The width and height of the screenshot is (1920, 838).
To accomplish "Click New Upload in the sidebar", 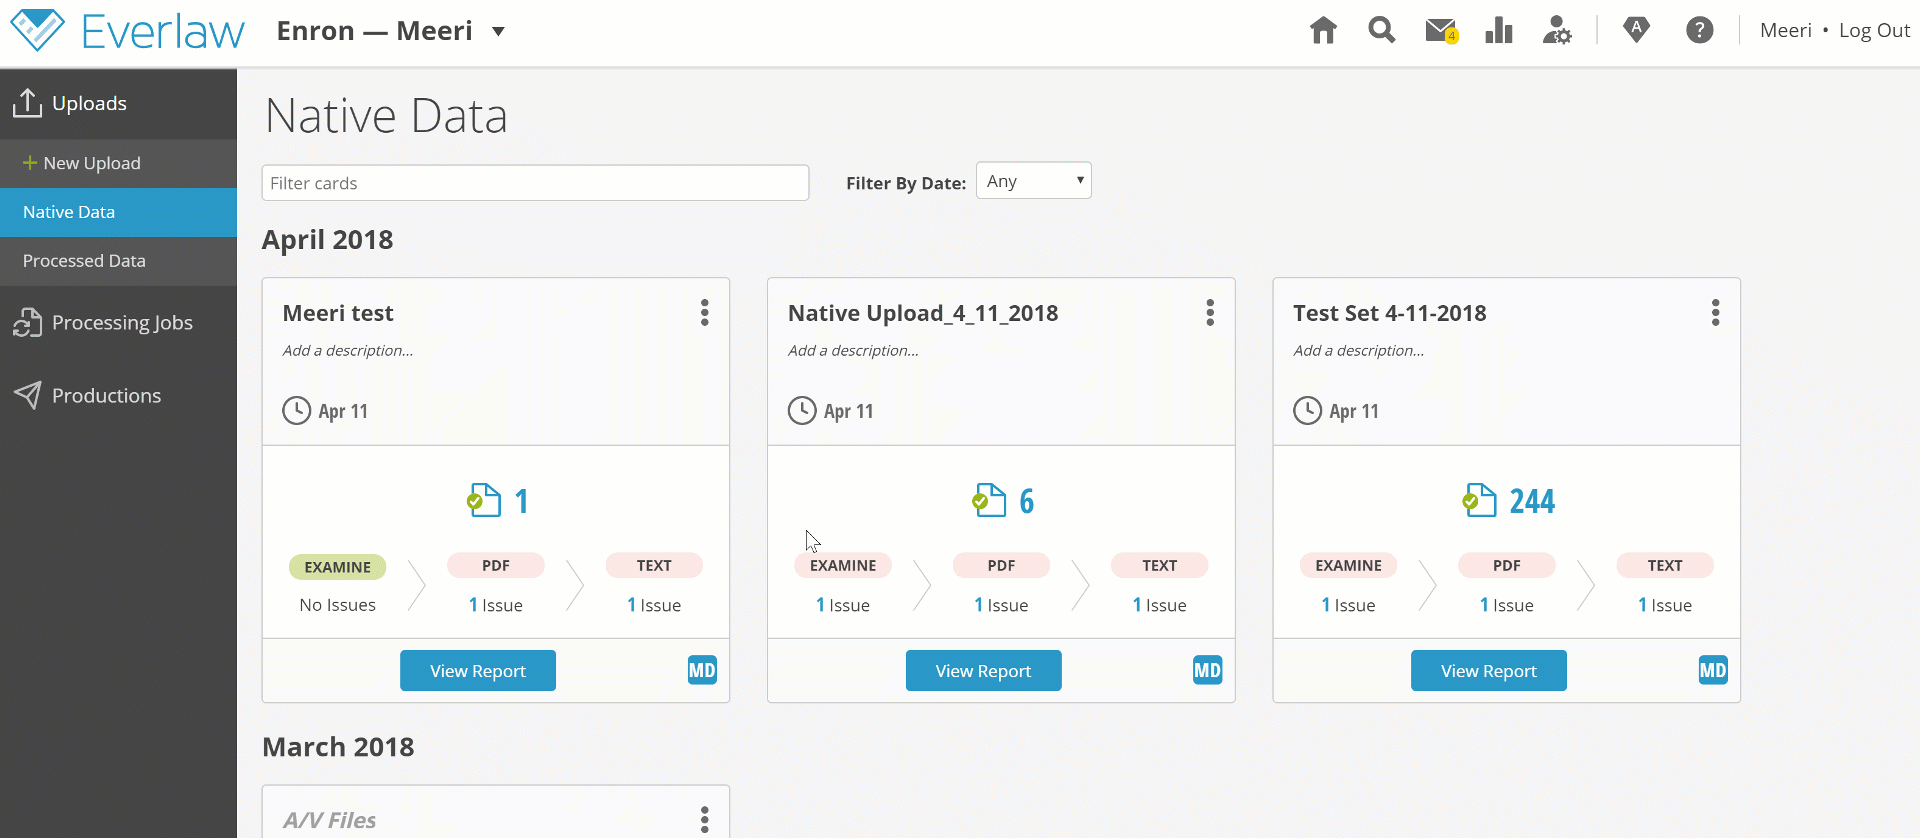I will [118, 163].
